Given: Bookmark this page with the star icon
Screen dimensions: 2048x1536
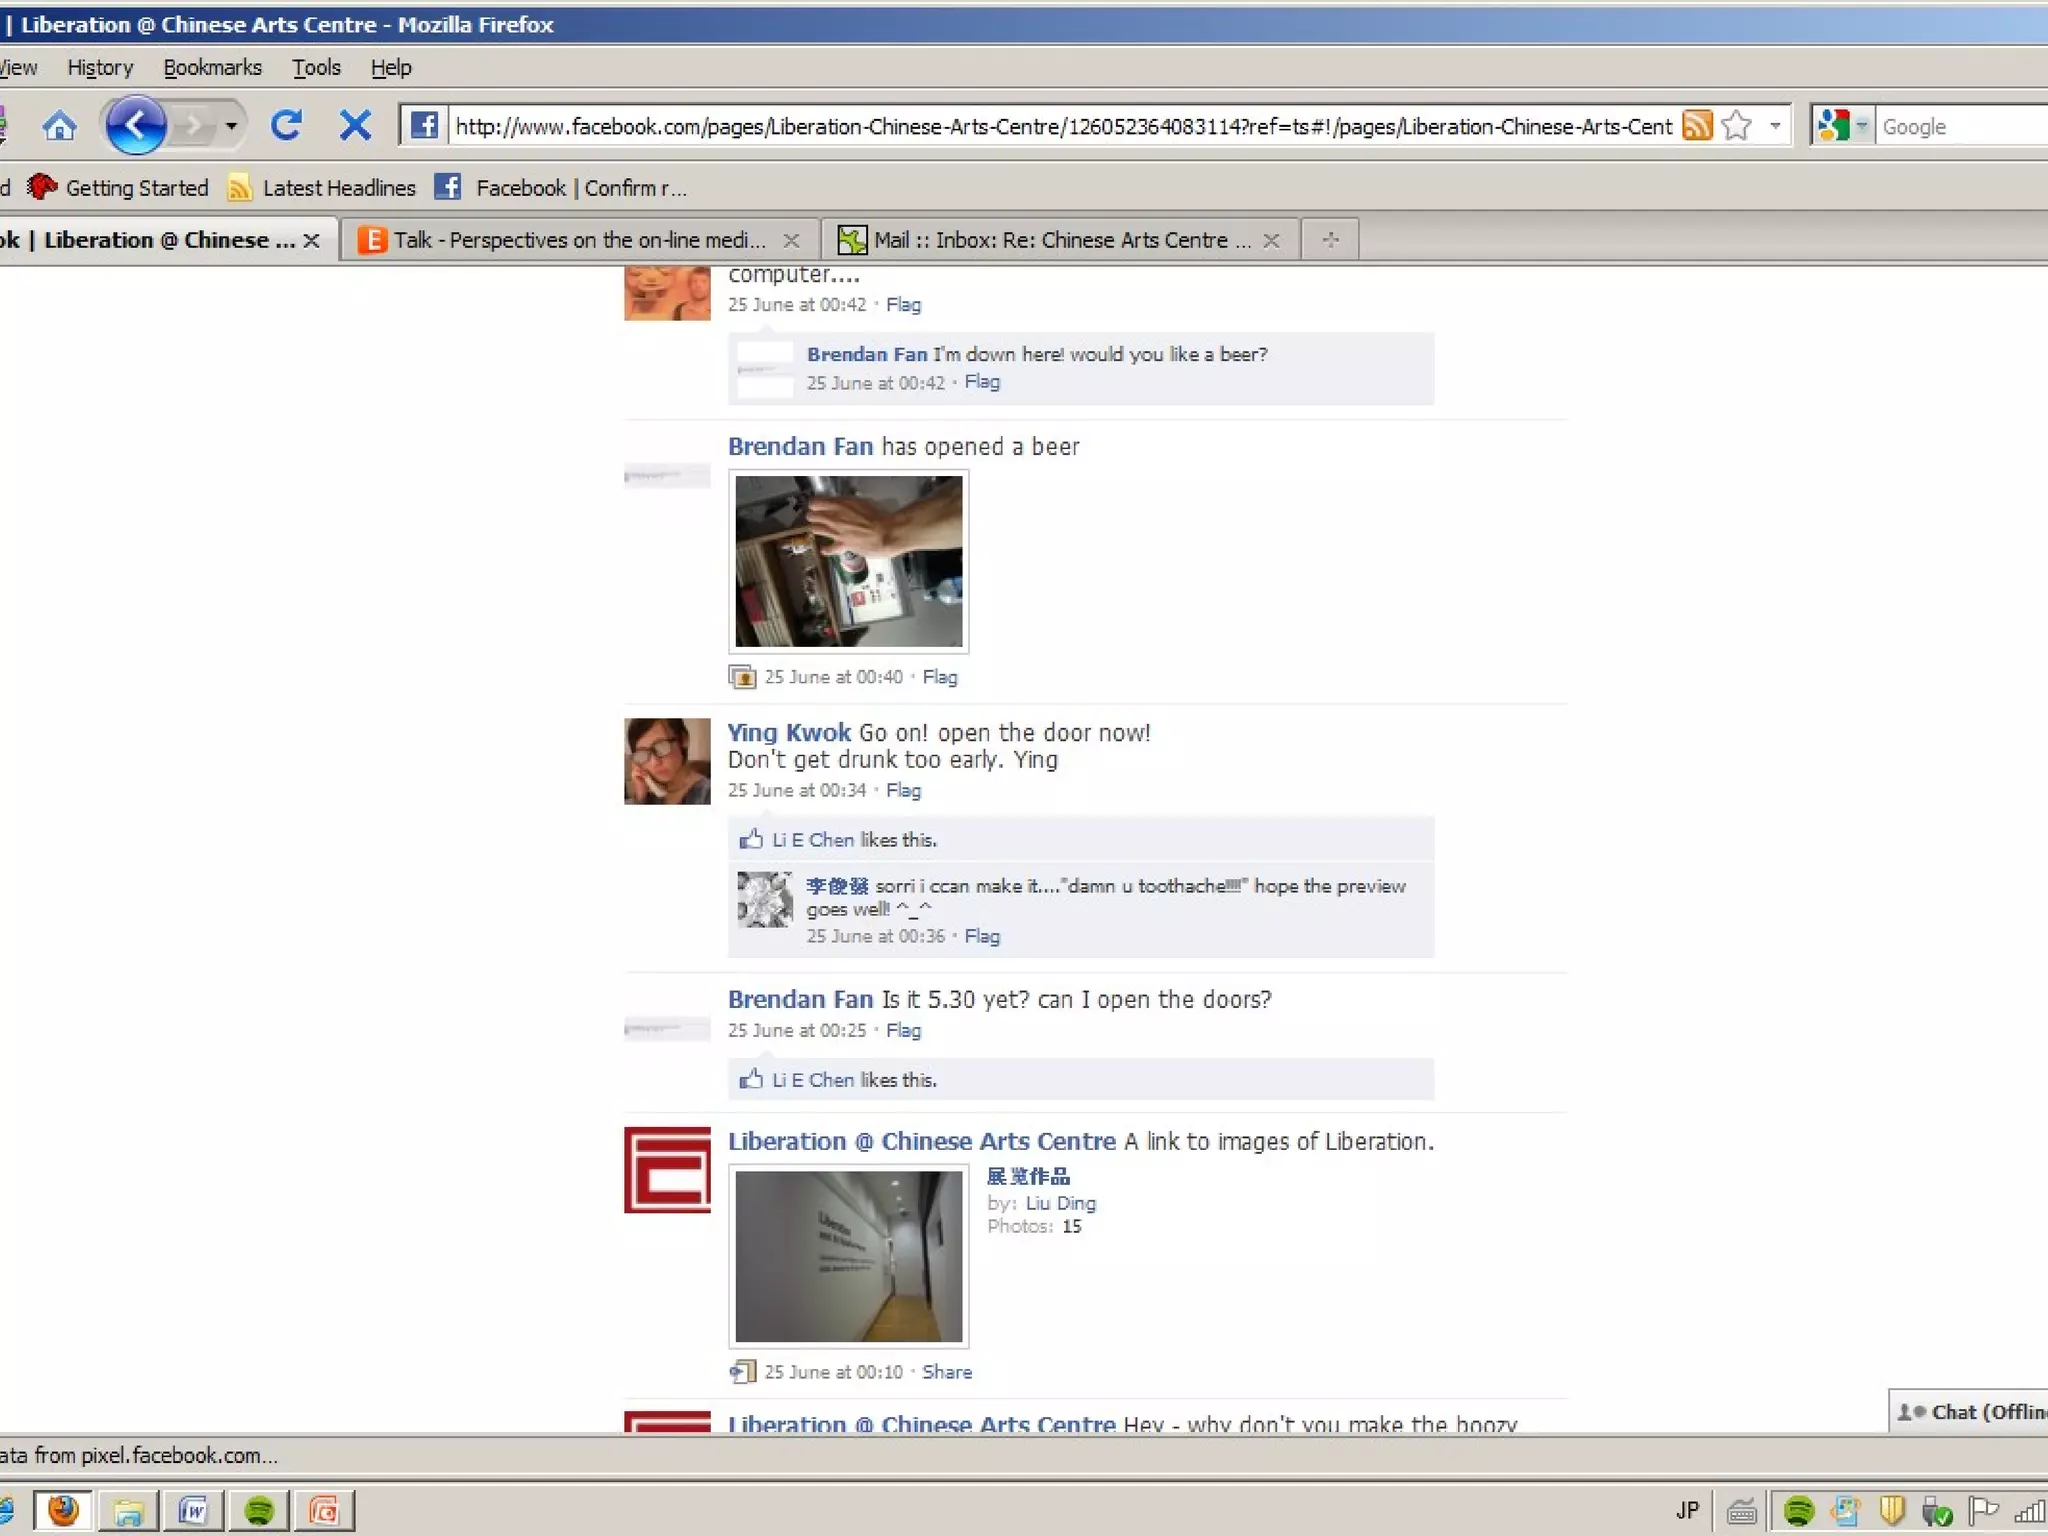Looking at the screenshot, I should [1737, 126].
